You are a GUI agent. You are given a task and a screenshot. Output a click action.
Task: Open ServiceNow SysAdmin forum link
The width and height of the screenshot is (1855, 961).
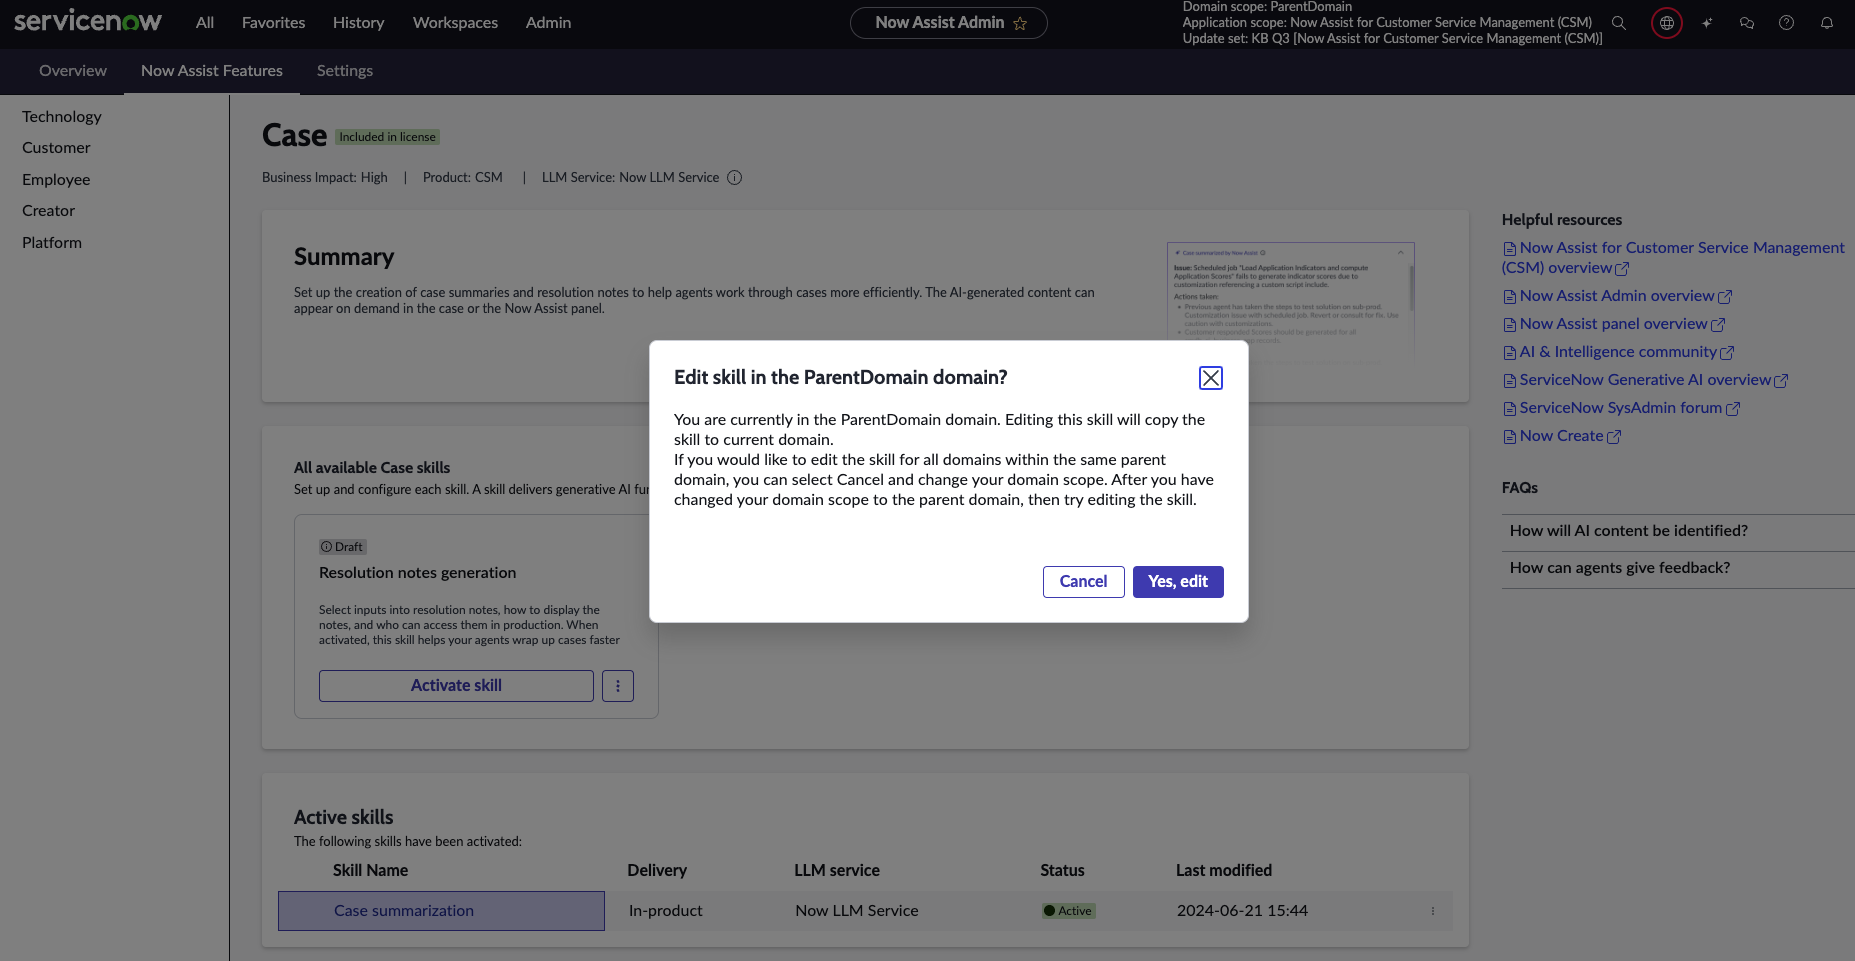click(x=1622, y=408)
